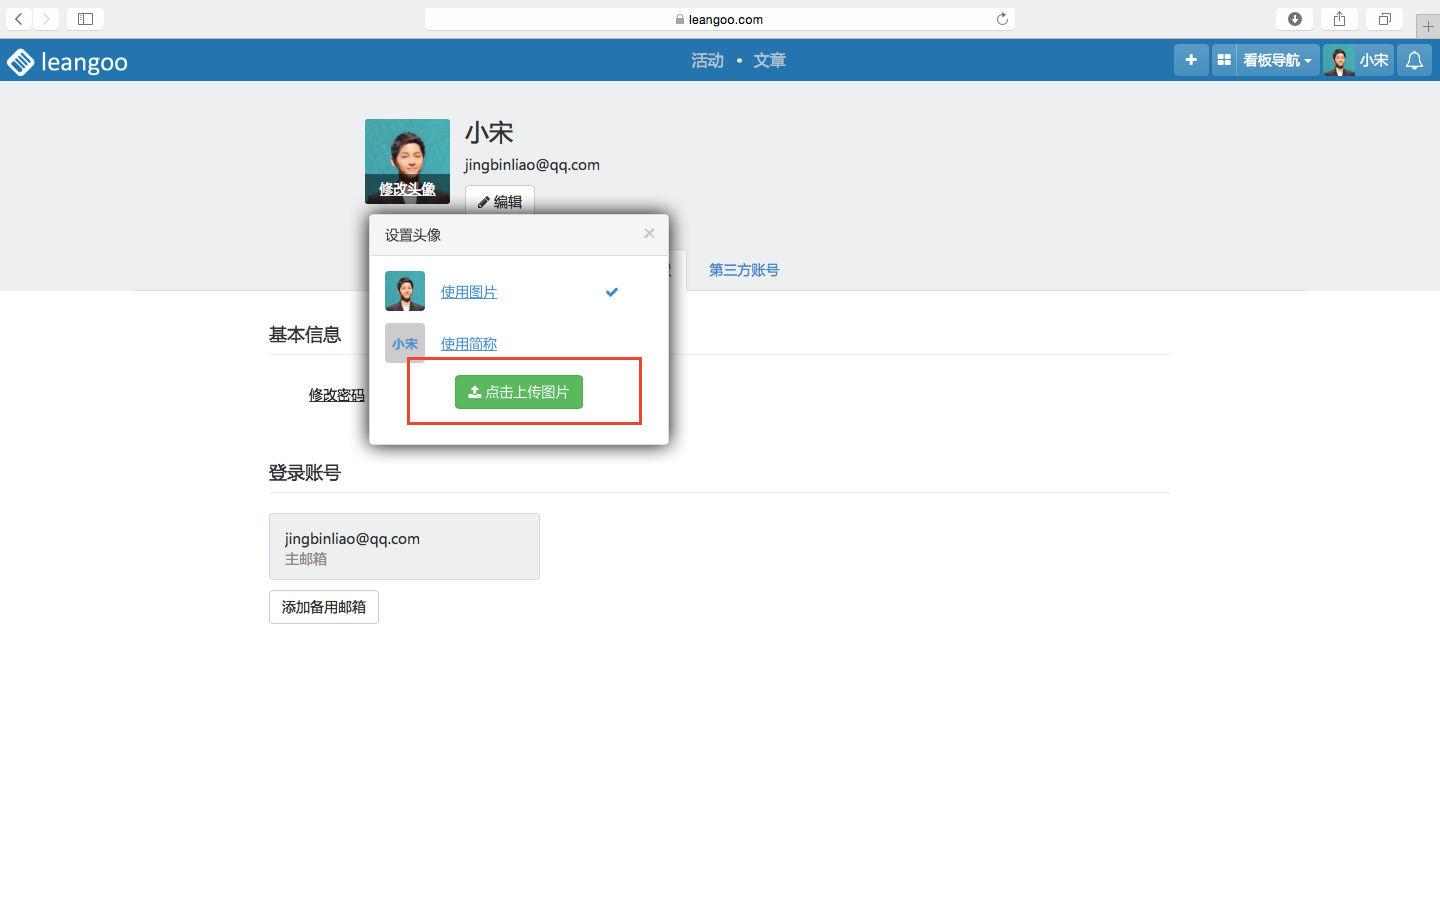Click the 编辑 button with pencil icon
Screen dimensions: 1440x900
[500, 202]
